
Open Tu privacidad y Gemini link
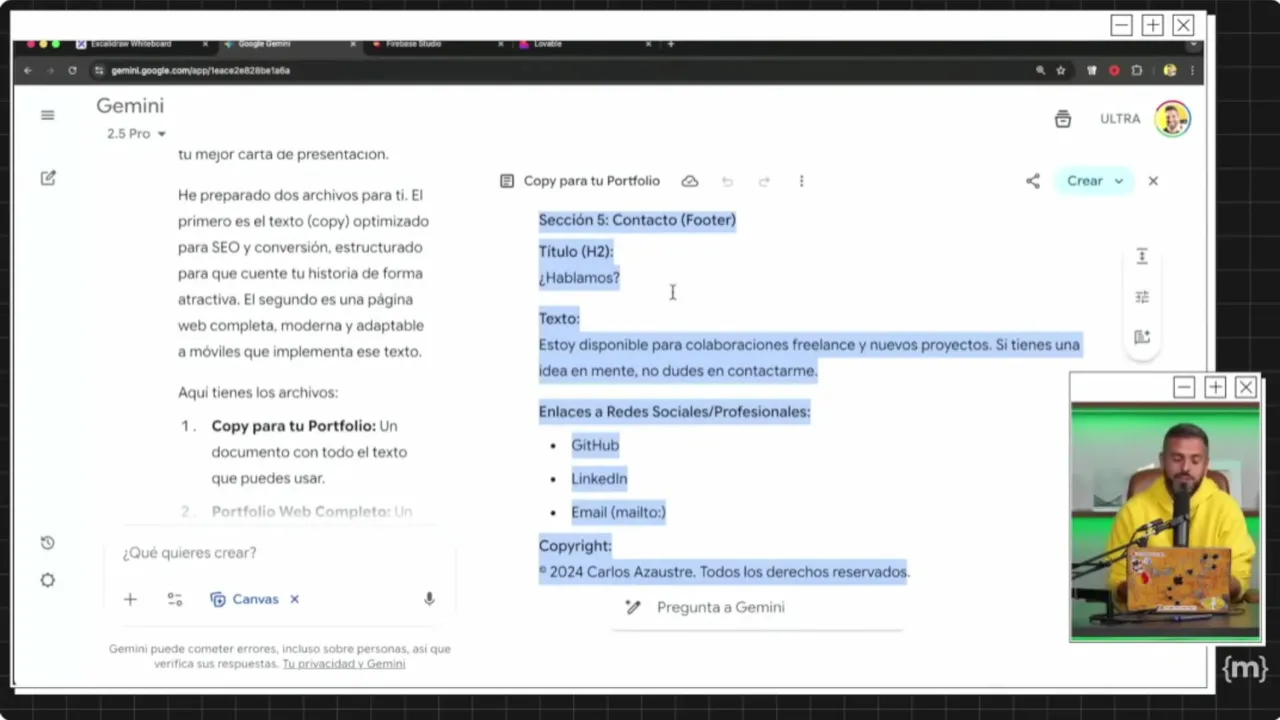pyautogui.click(x=344, y=664)
